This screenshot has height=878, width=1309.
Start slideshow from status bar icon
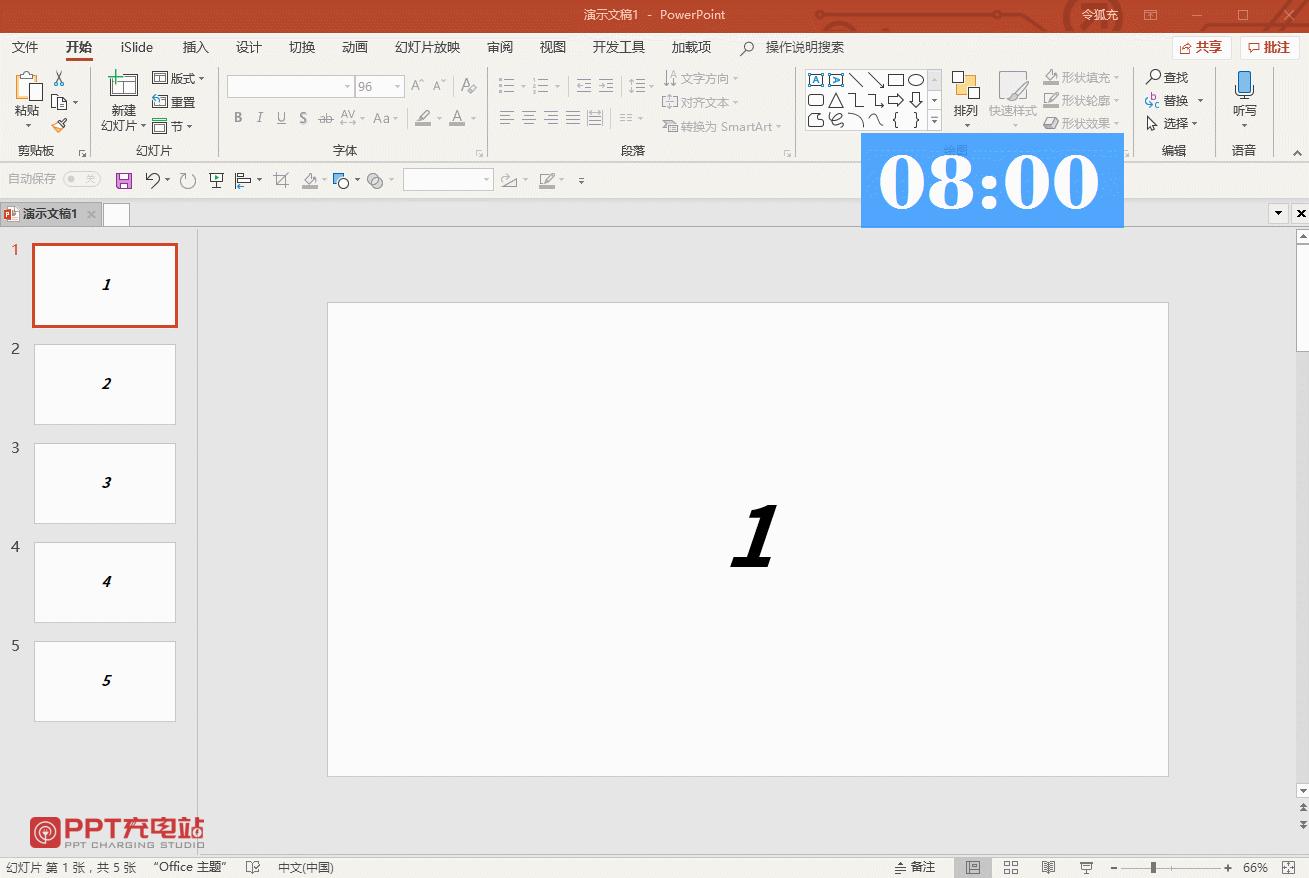(1085, 867)
